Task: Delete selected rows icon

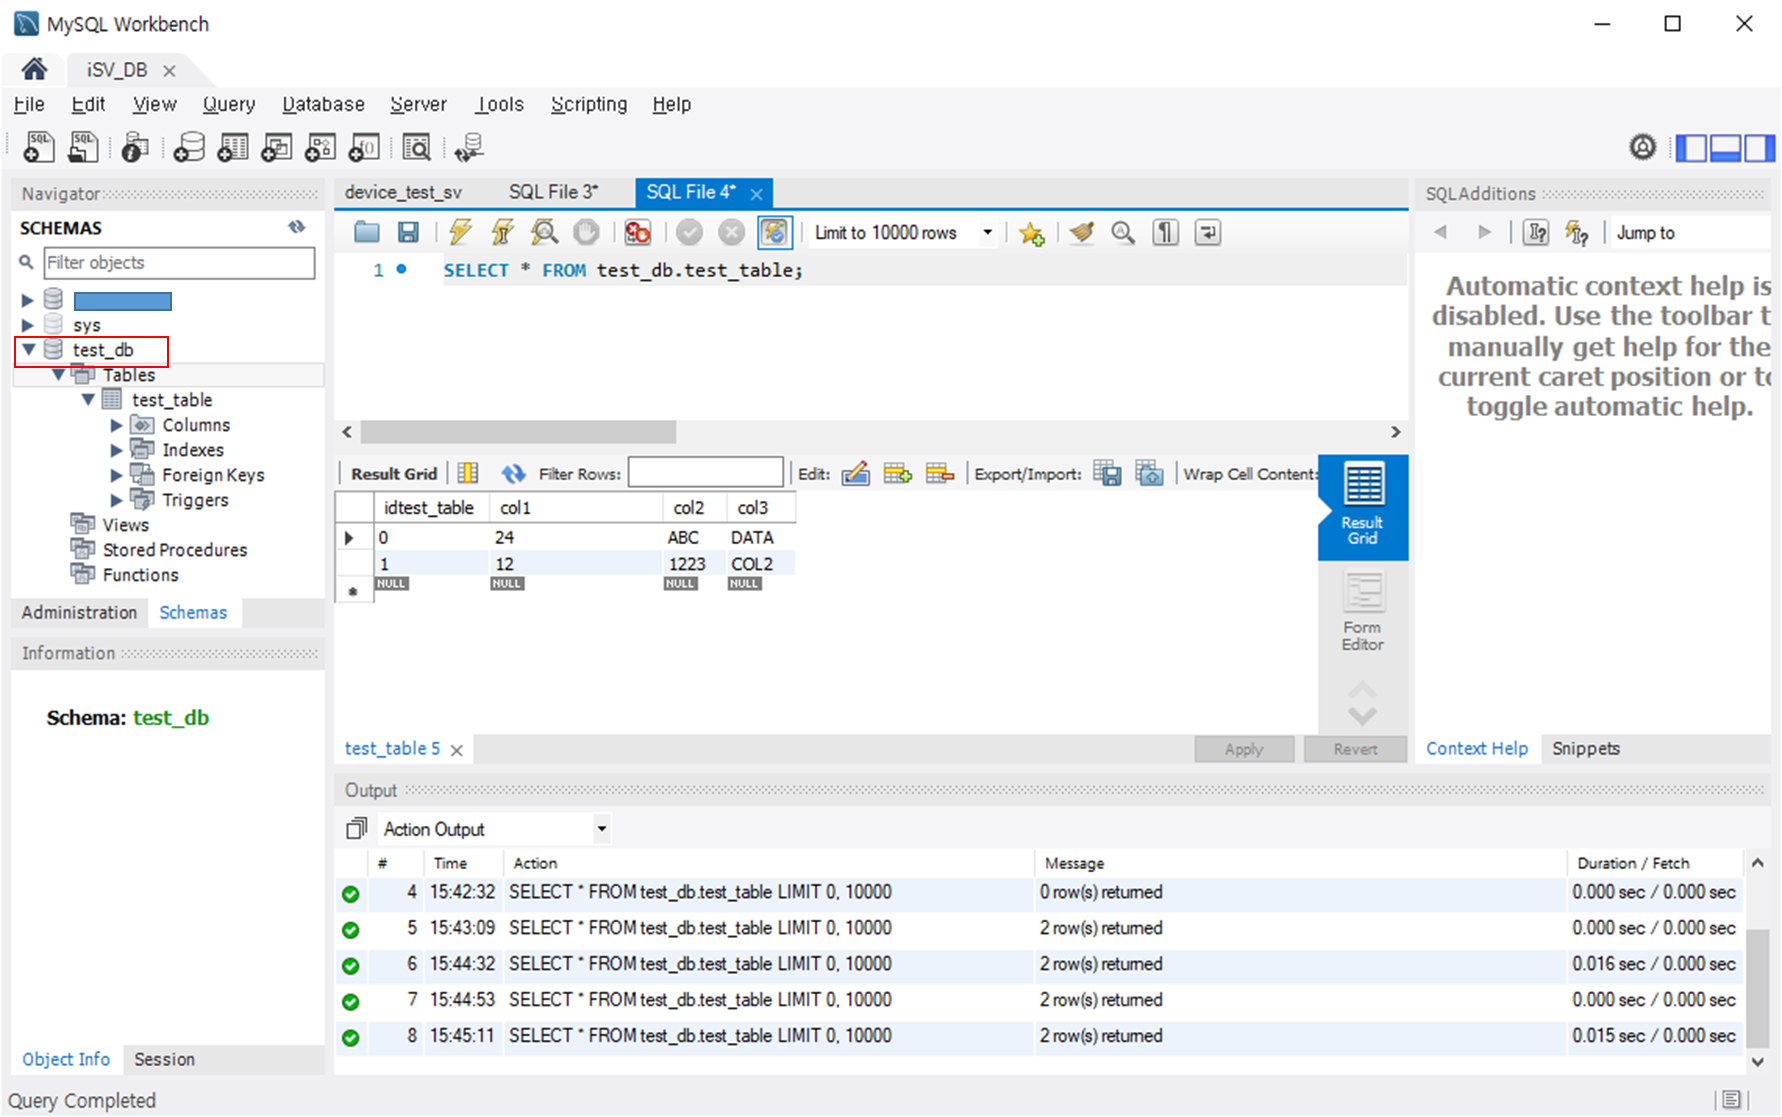Action: coord(940,474)
